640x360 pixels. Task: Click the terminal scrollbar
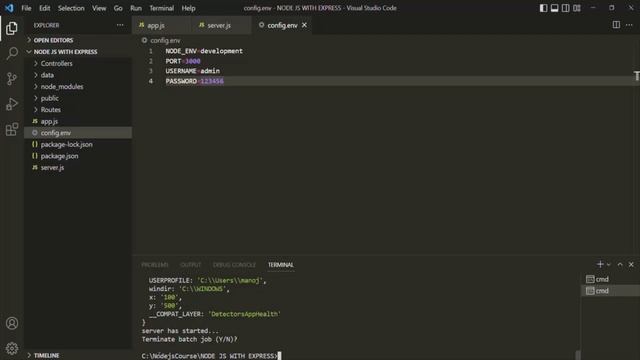(578, 355)
